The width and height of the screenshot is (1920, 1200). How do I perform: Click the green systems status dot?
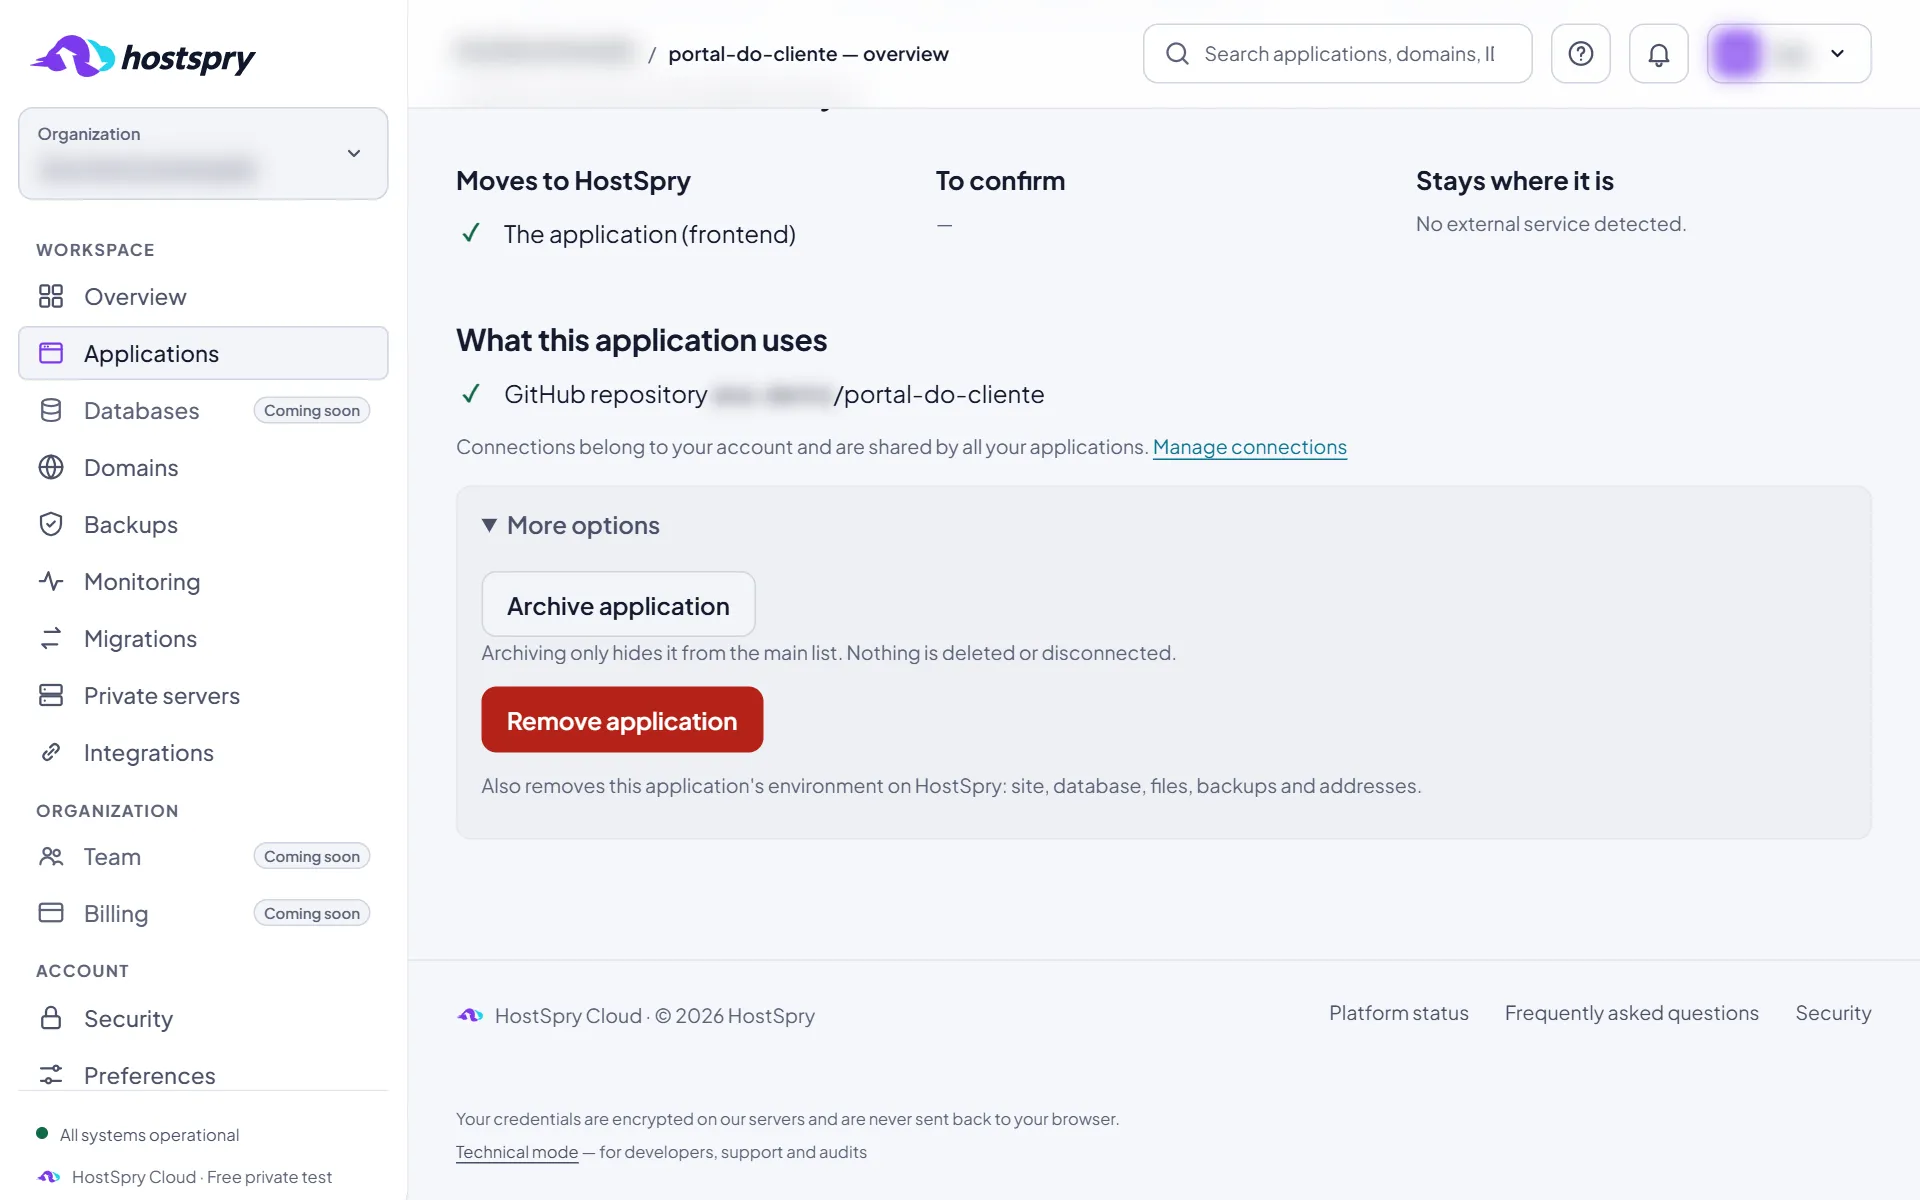(42, 1134)
